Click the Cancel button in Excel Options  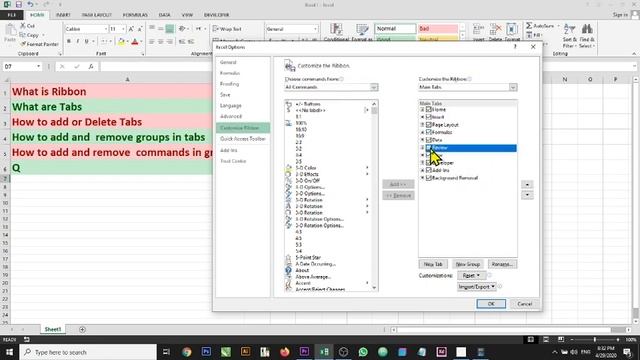click(x=524, y=304)
